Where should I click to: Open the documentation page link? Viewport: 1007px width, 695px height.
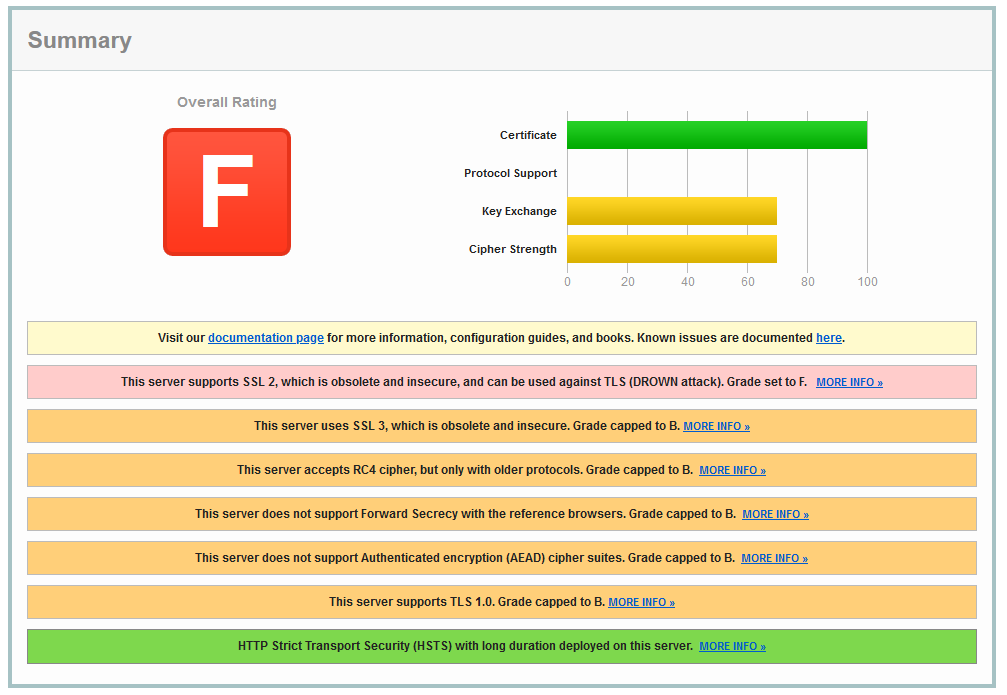(x=265, y=338)
